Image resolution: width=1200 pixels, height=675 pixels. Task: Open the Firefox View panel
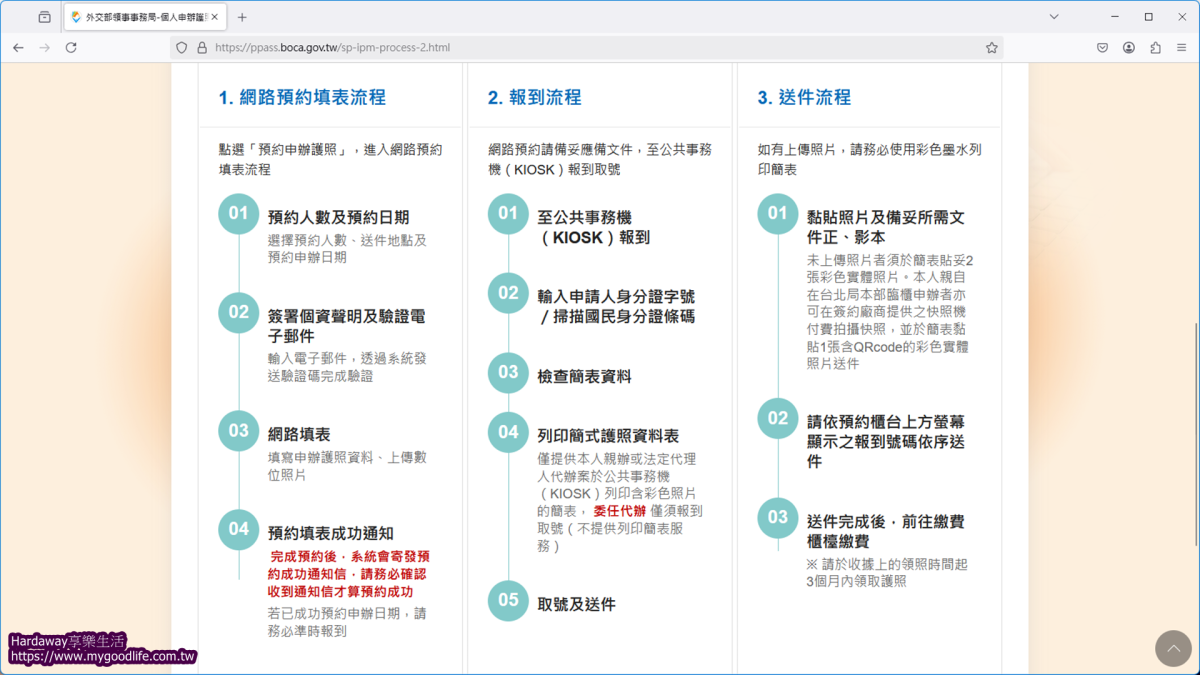tap(43, 17)
